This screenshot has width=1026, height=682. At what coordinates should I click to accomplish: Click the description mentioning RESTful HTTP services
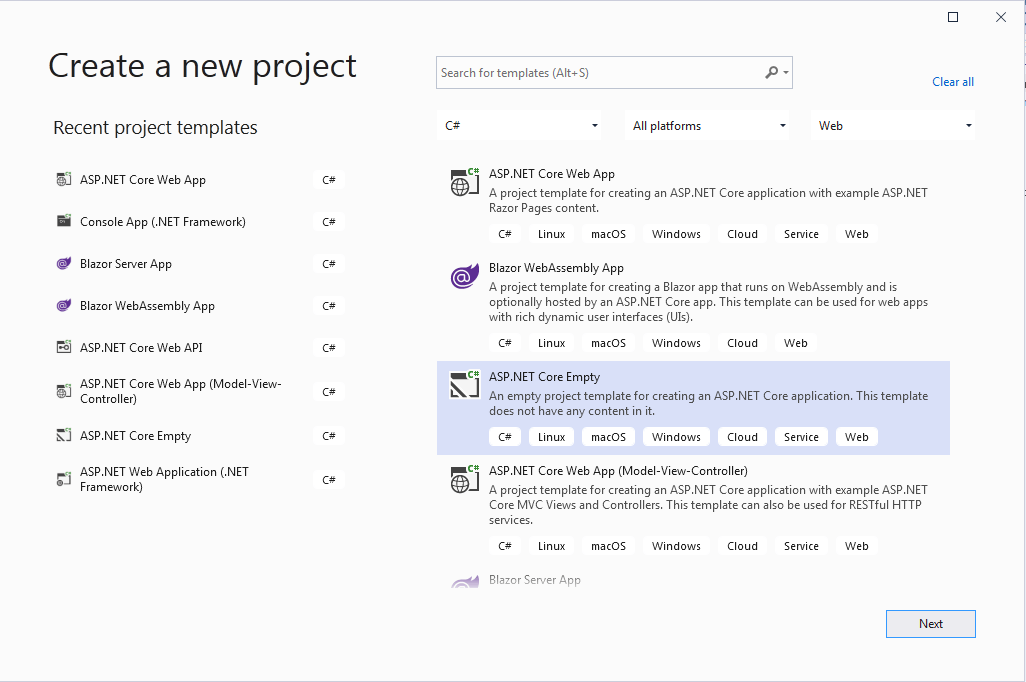coord(708,505)
